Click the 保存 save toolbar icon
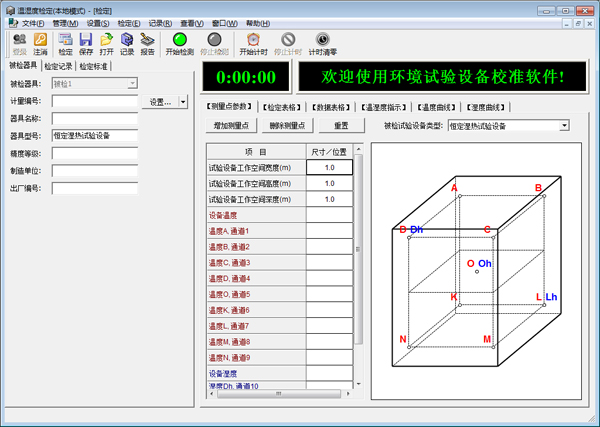600x427 pixels. coord(86,43)
